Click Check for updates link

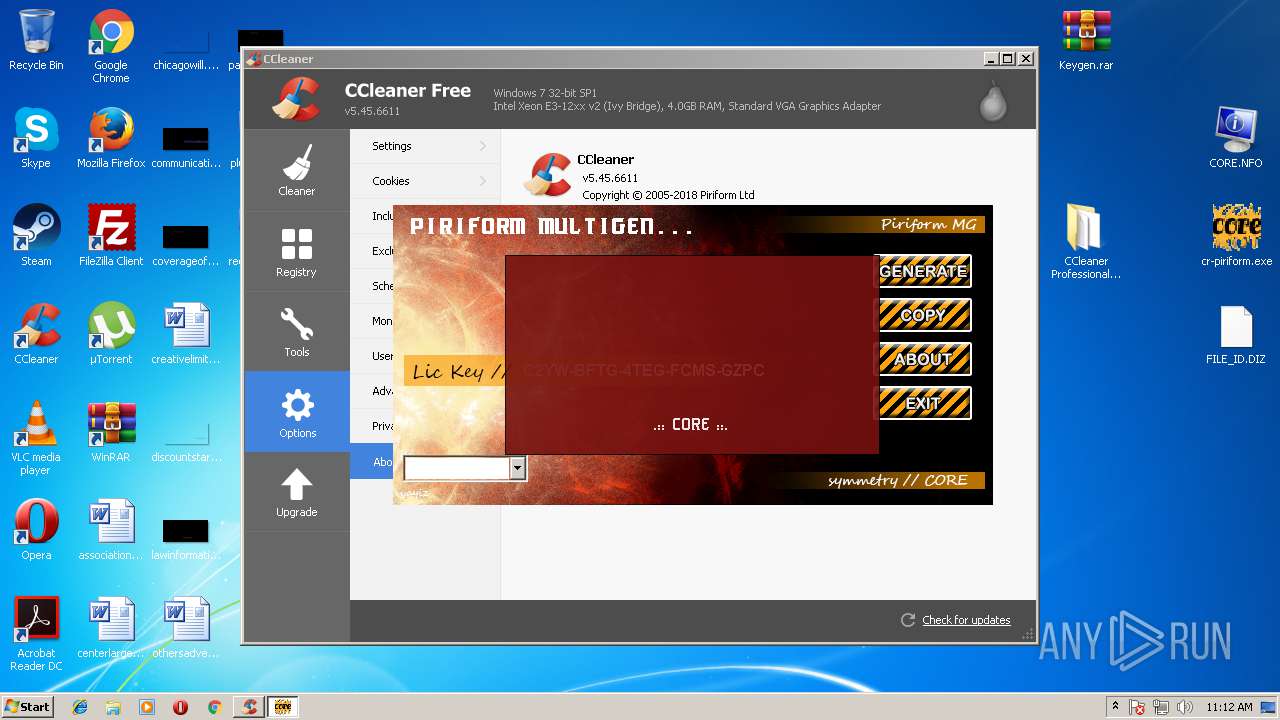coord(966,620)
